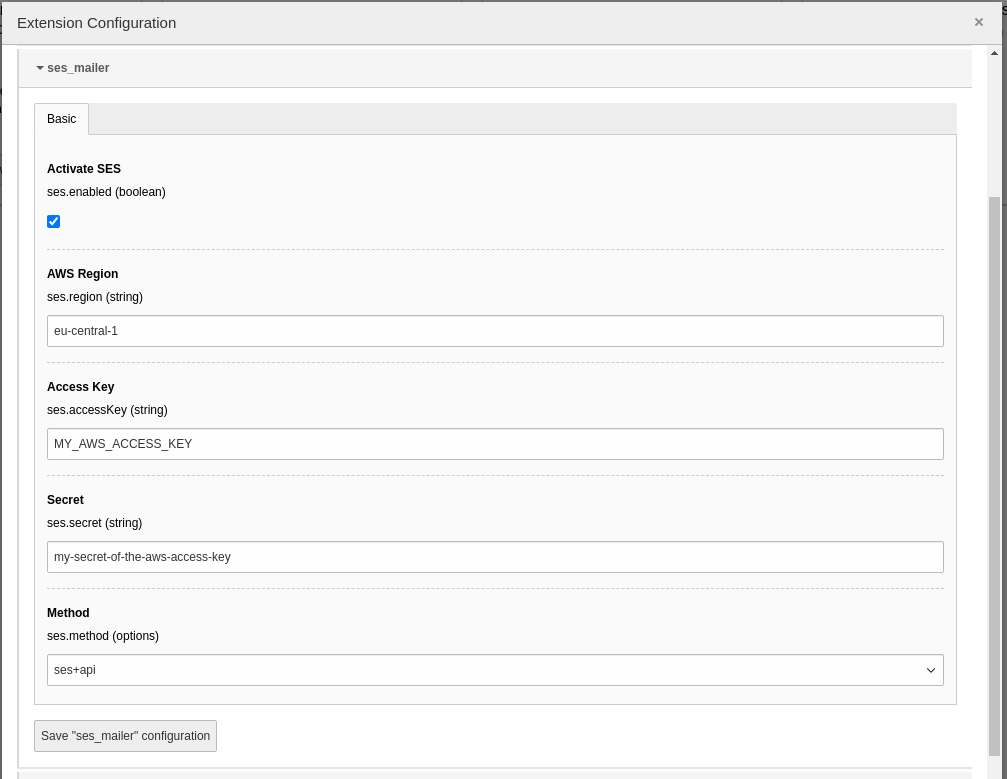Click the "ses.enabled (boolean)" text
Viewport: 1007px width, 779px height.
107,192
